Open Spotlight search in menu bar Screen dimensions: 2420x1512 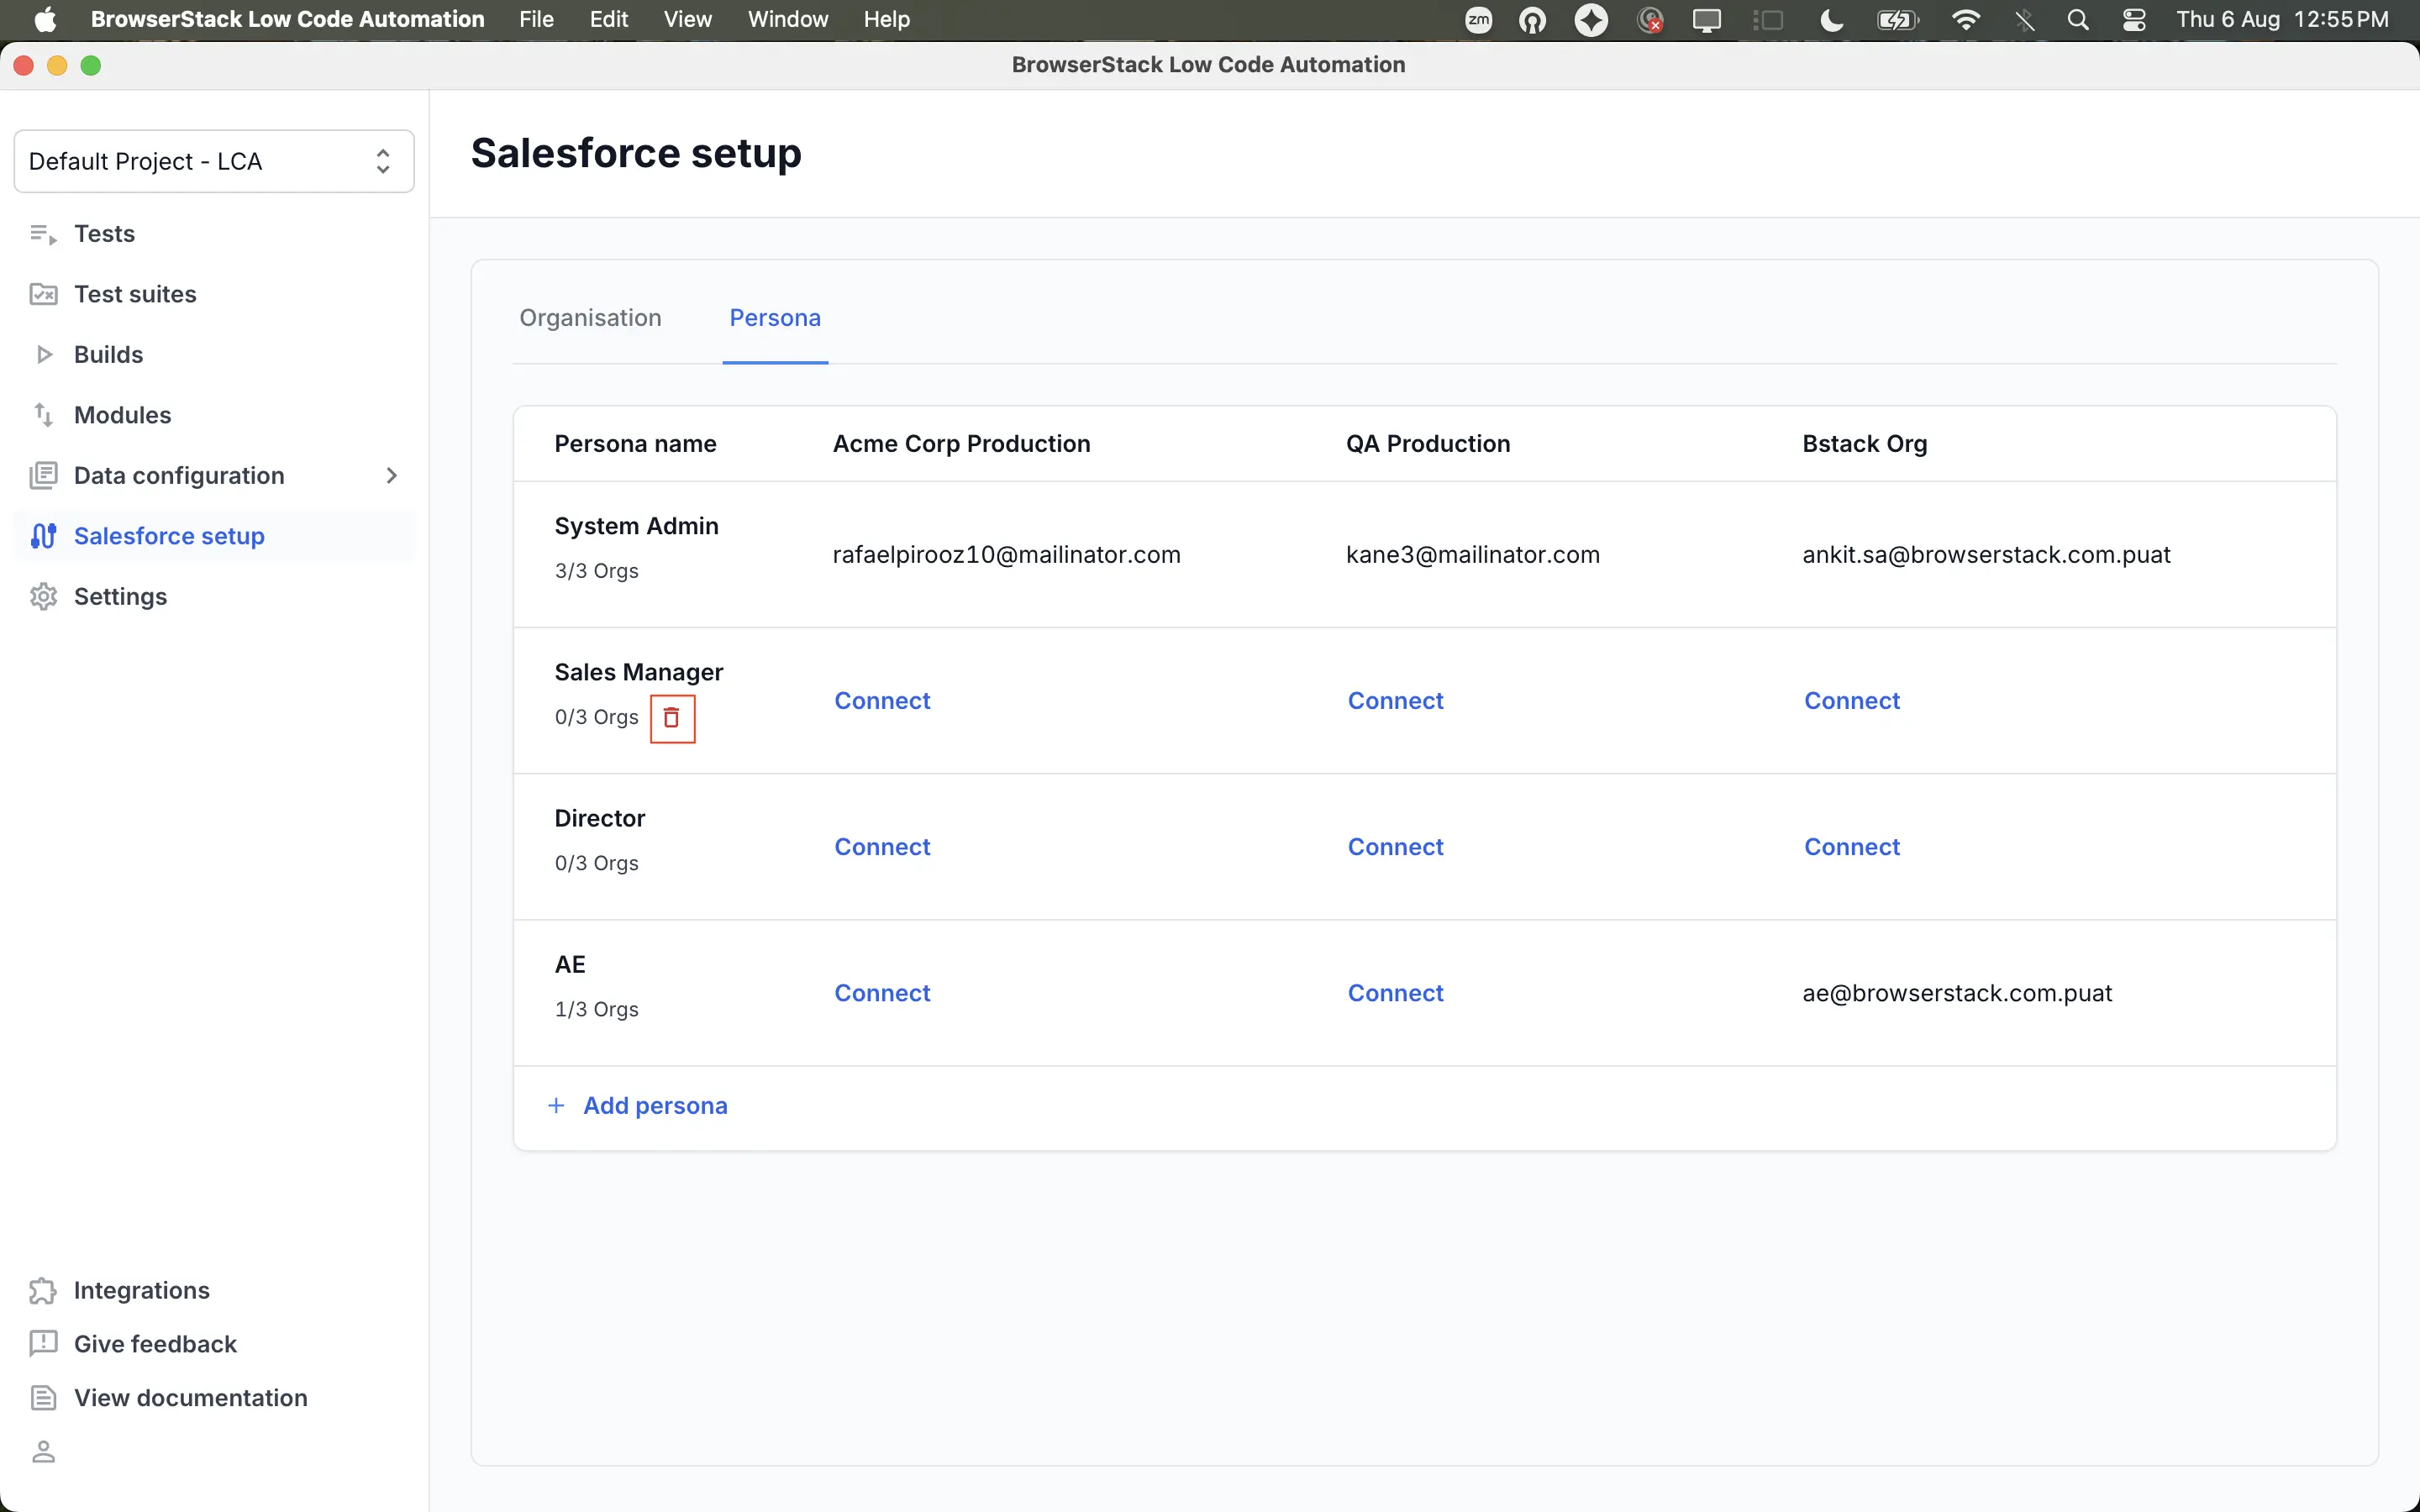click(x=2077, y=20)
